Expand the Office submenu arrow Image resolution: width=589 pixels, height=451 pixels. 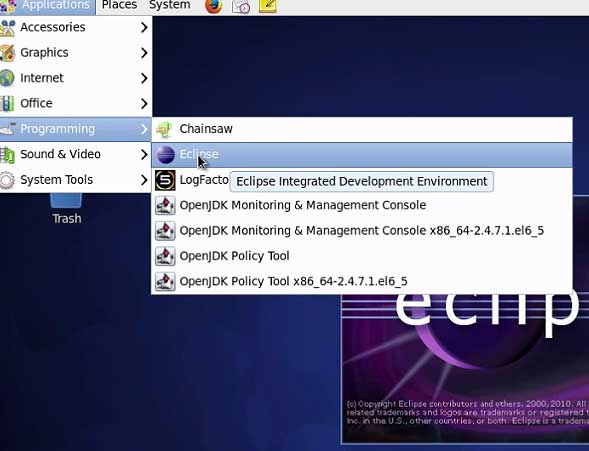144,104
